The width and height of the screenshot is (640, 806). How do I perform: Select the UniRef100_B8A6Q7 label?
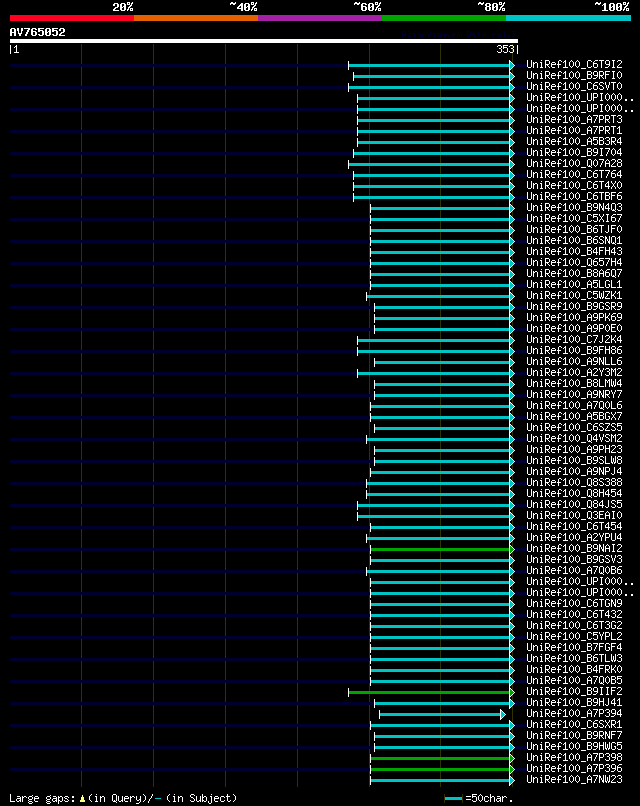[574, 273]
